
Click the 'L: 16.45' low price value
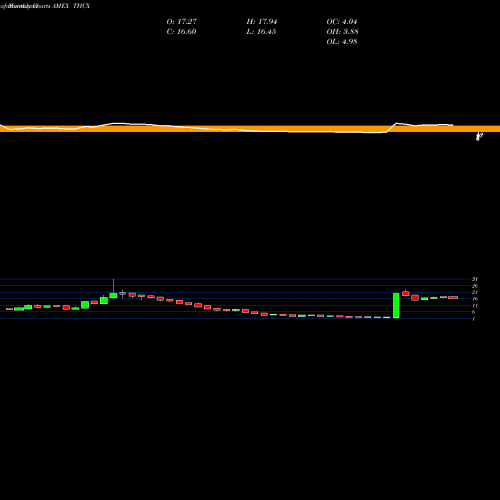261,32
